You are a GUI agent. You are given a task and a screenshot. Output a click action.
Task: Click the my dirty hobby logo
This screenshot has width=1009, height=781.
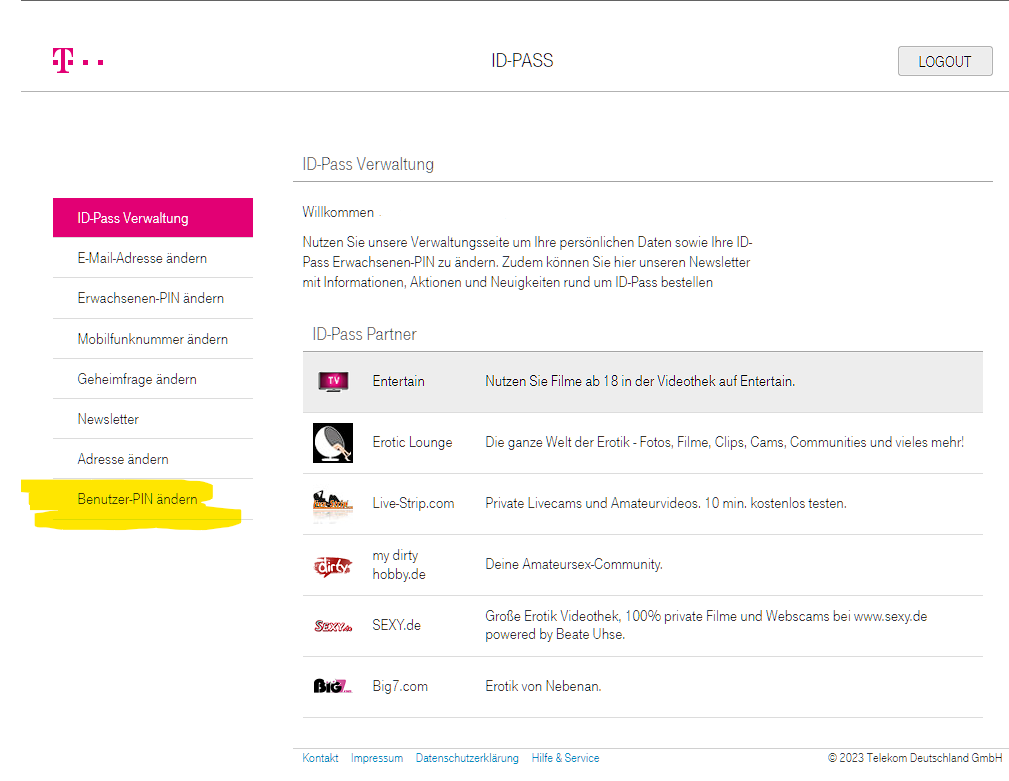pos(333,565)
